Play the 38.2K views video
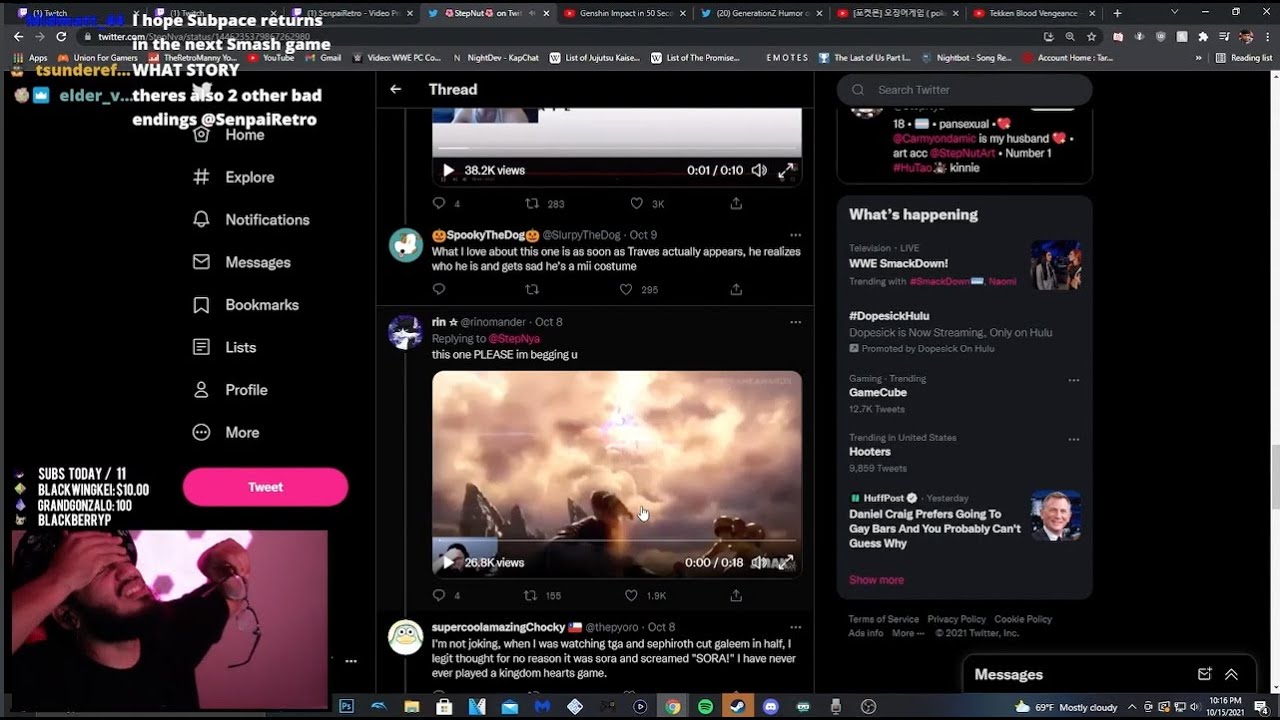 click(448, 170)
